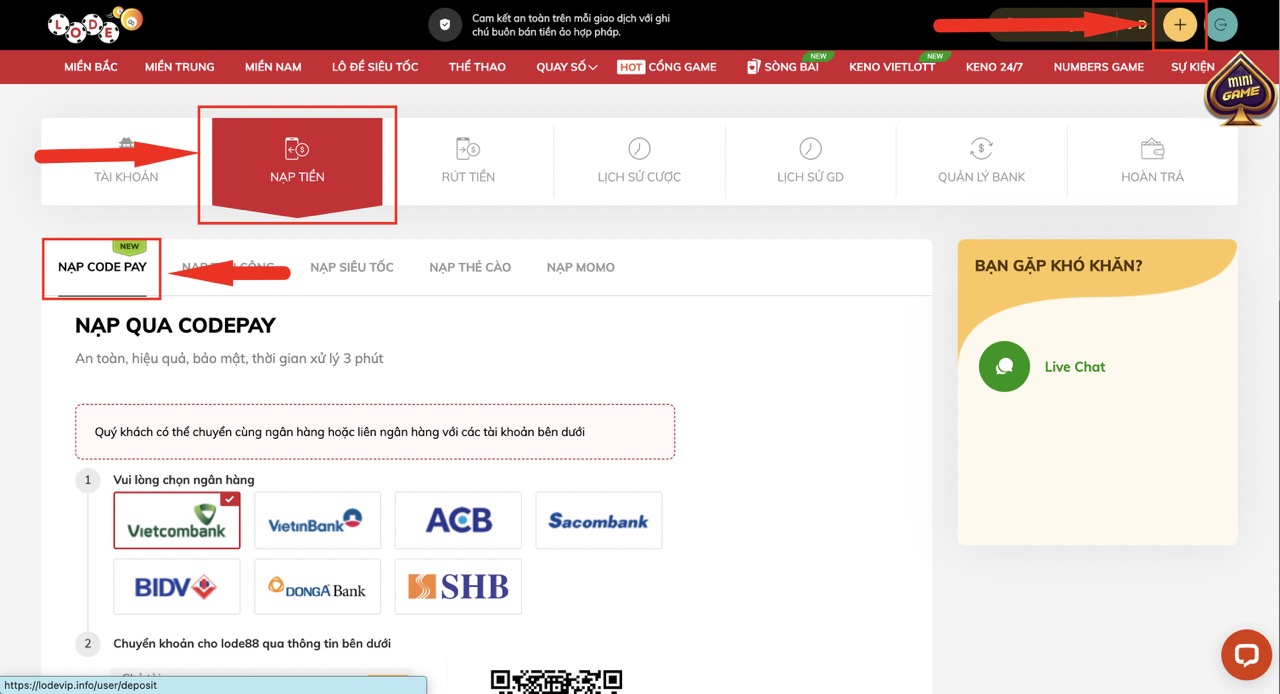Viewport: 1280px width, 694px height.
Task: Click the Live Chat text link
Action: [x=1075, y=367]
